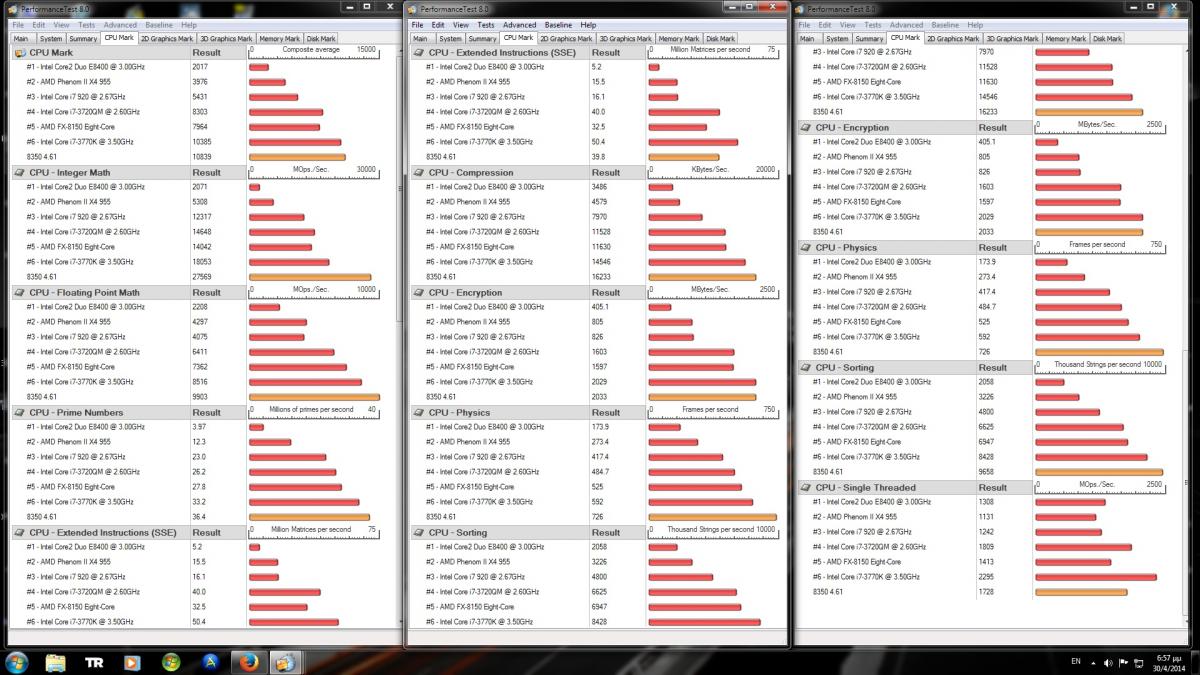Click Result column header beside CPU Mark
This screenshot has width=1200, height=675.
click(x=207, y=52)
